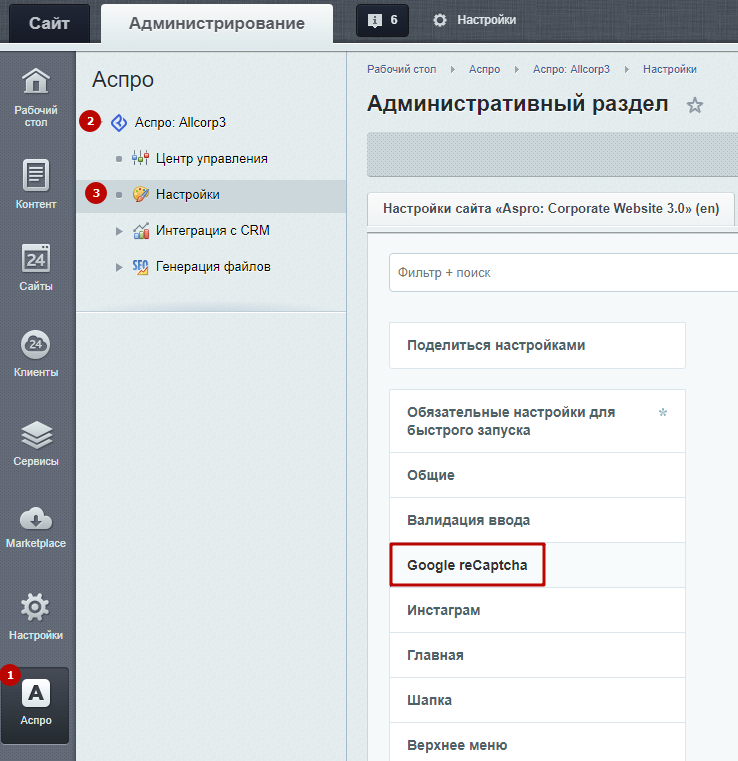Click the Аспро: Allcorp3 diamond logo icon
This screenshot has height=761, width=738.
(x=119, y=123)
